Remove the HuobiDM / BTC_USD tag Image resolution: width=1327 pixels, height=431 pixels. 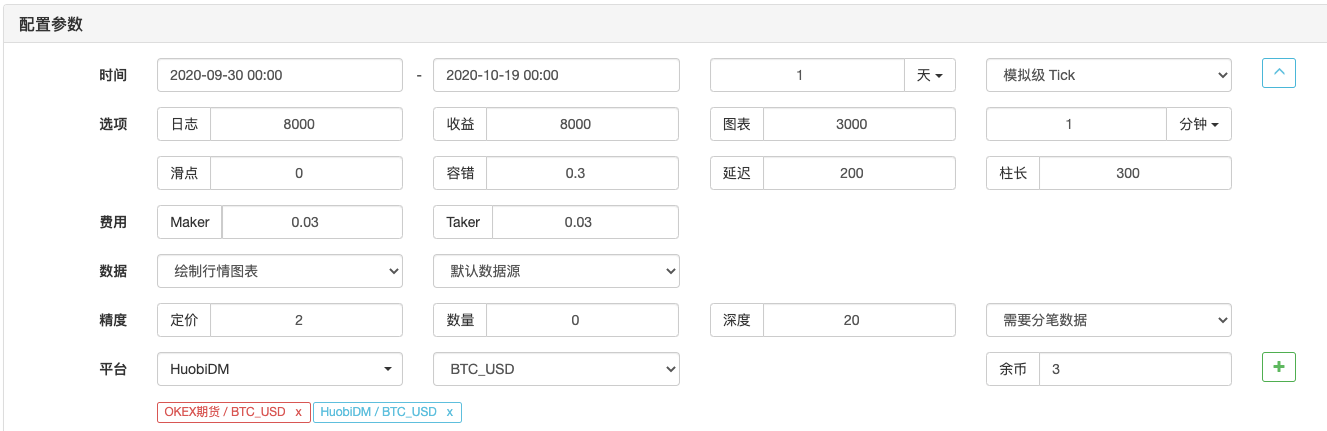pyautogui.click(x=450, y=412)
